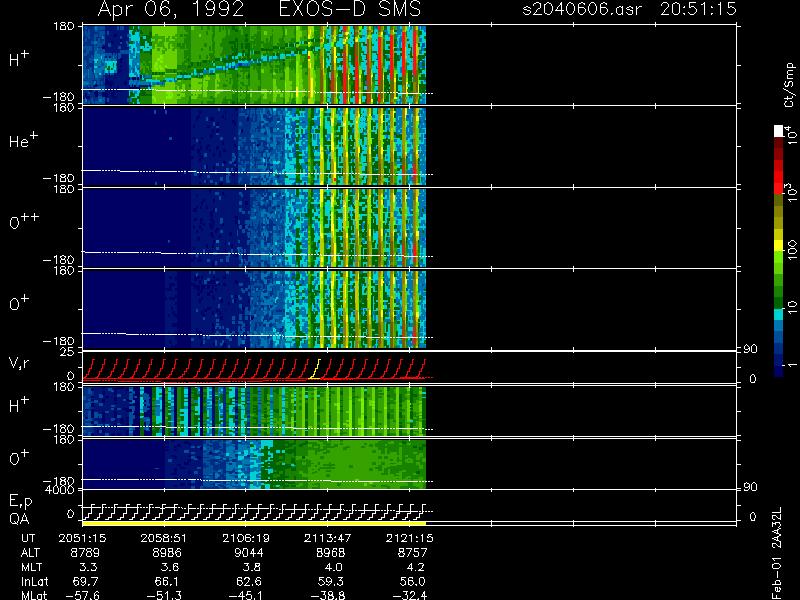This screenshot has width=800, height=600.
Task: Select the file name 's2040606.asr'
Action: point(582,9)
